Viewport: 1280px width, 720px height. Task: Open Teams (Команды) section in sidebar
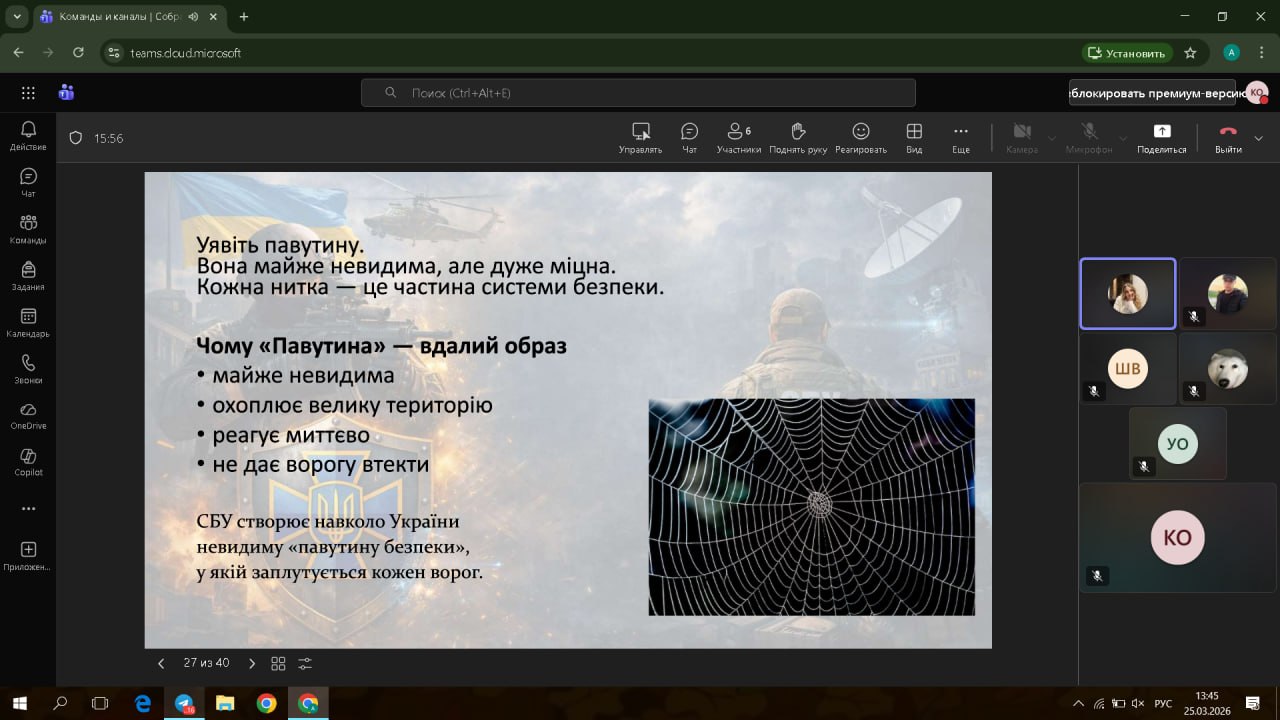28,228
